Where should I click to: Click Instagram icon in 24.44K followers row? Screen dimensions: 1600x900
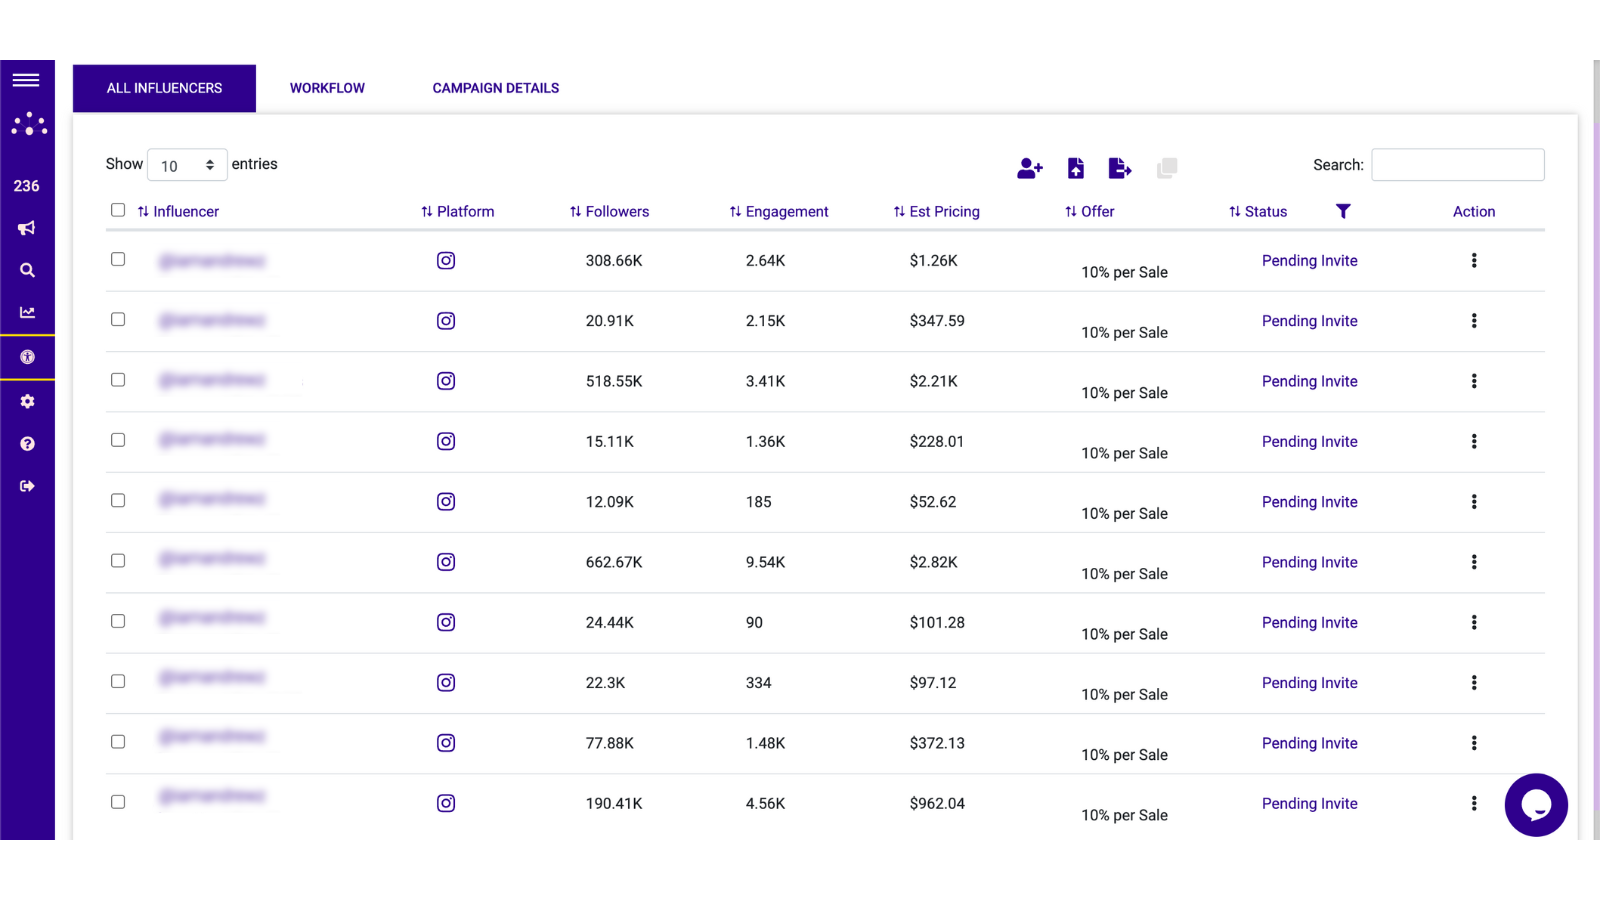click(x=446, y=622)
